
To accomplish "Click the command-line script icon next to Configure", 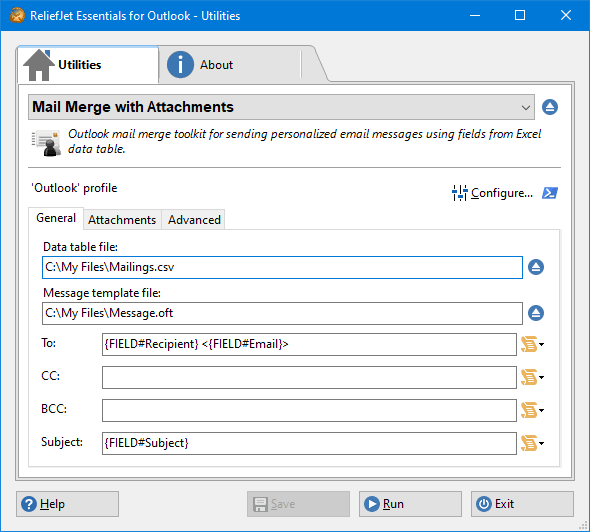I will click(x=550, y=193).
